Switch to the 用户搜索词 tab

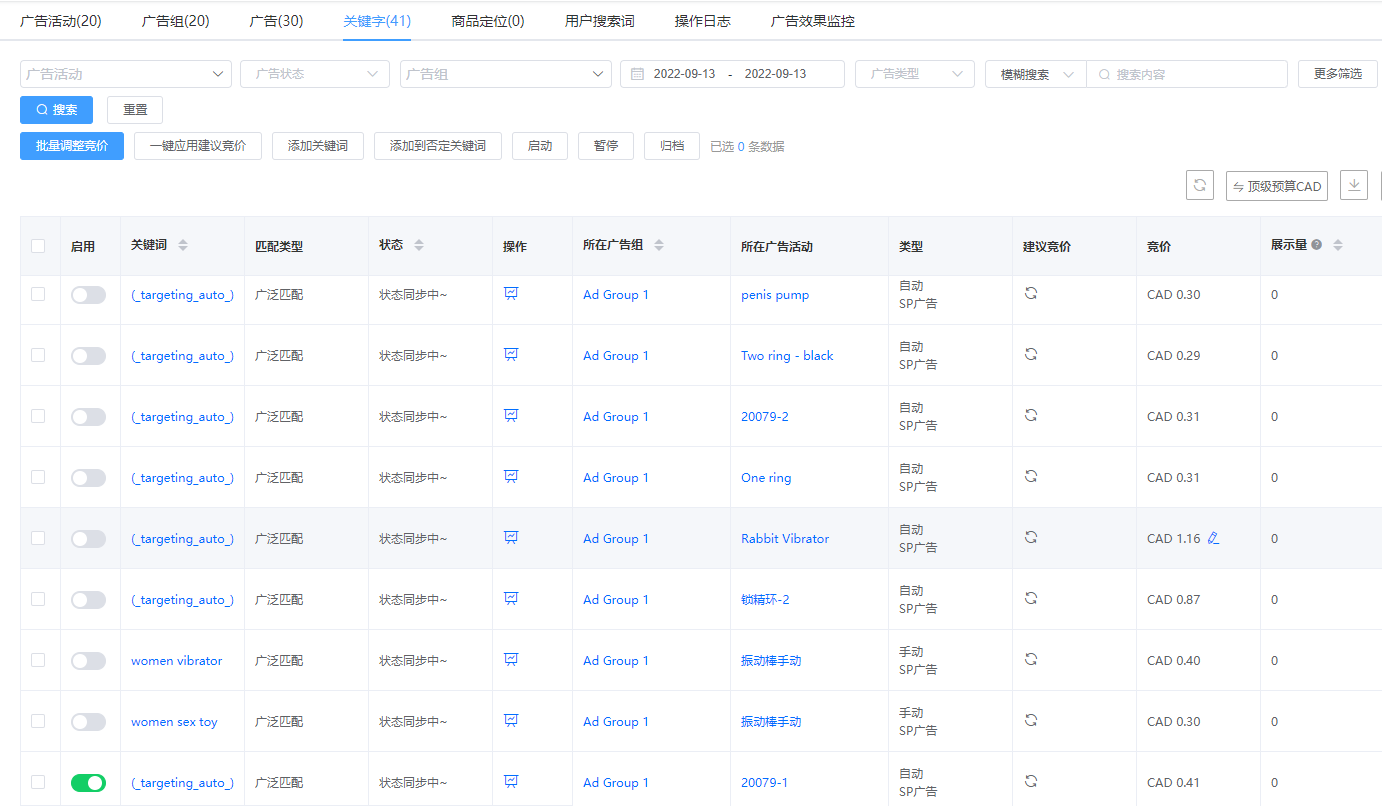tap(599, 21)
